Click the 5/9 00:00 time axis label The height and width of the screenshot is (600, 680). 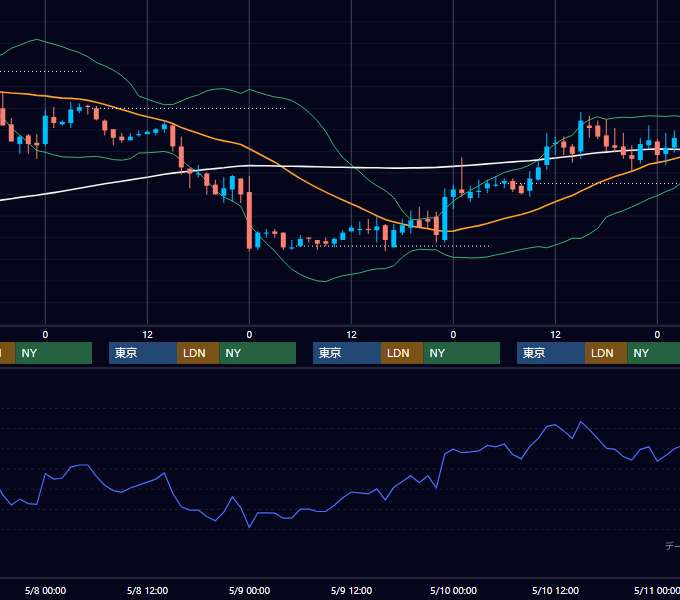(x=249, y=590)
